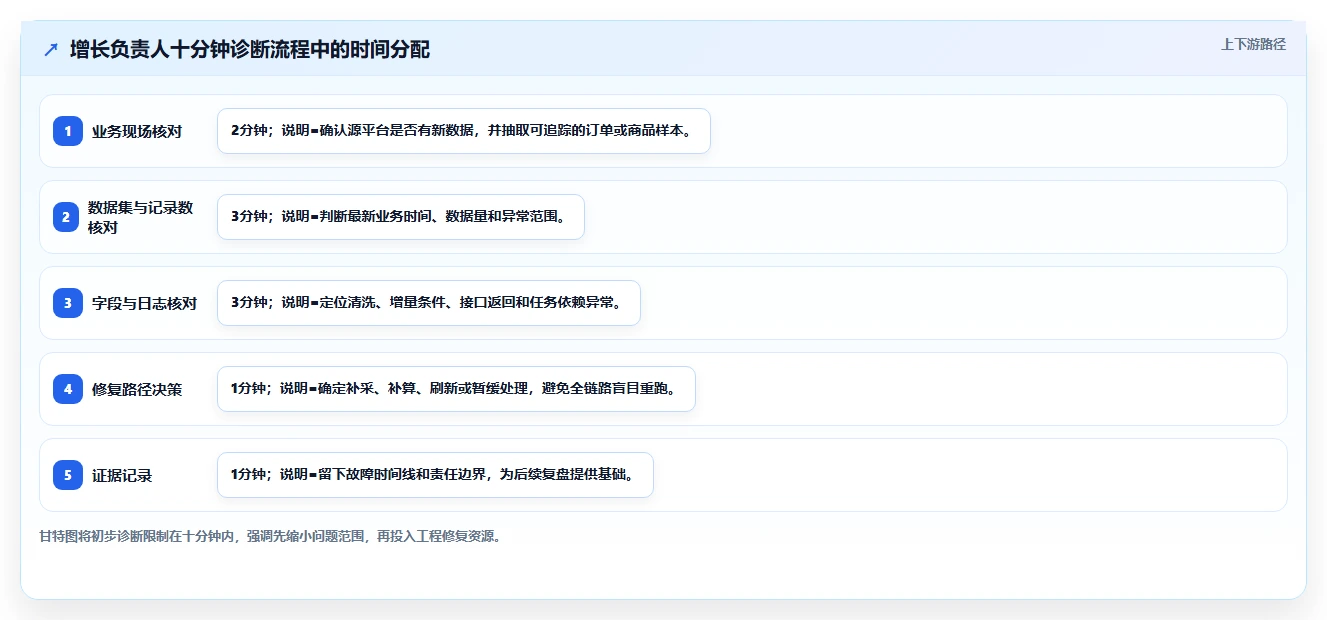The height and width of the screenshot is (620, 1327).
Task: Click the 修复路径决策 step label
Action: 137,389
